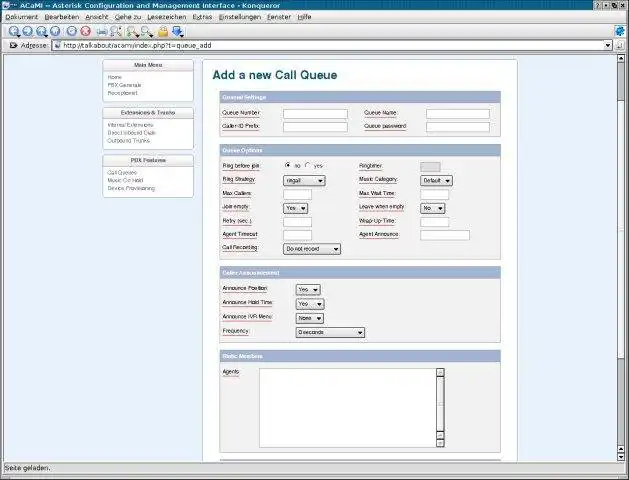Click the blue download arrow toolbar icon
Viewport: 629px width, 480px height.
point(177,31)
